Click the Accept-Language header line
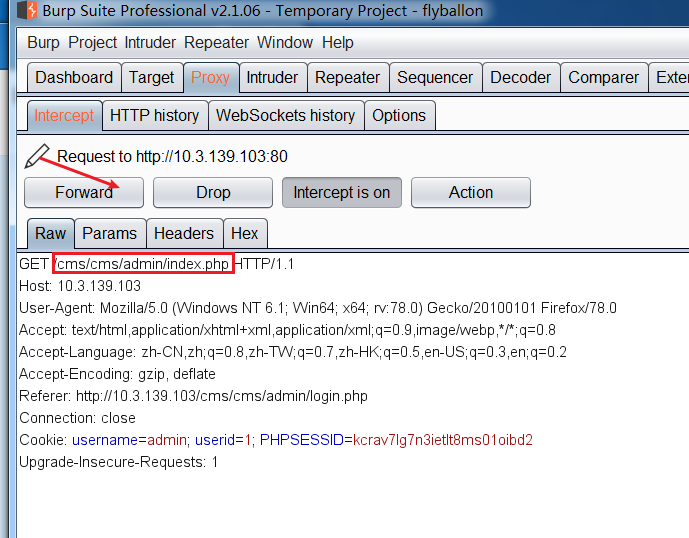 [293, 352]
